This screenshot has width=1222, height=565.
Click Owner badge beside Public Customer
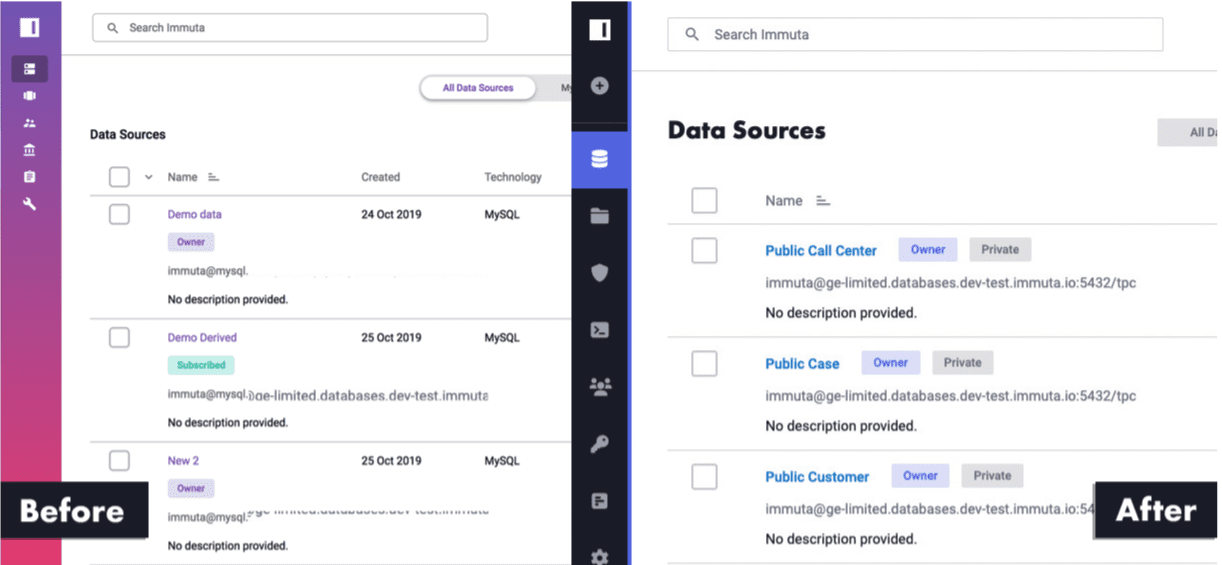[x=921, y=476]
